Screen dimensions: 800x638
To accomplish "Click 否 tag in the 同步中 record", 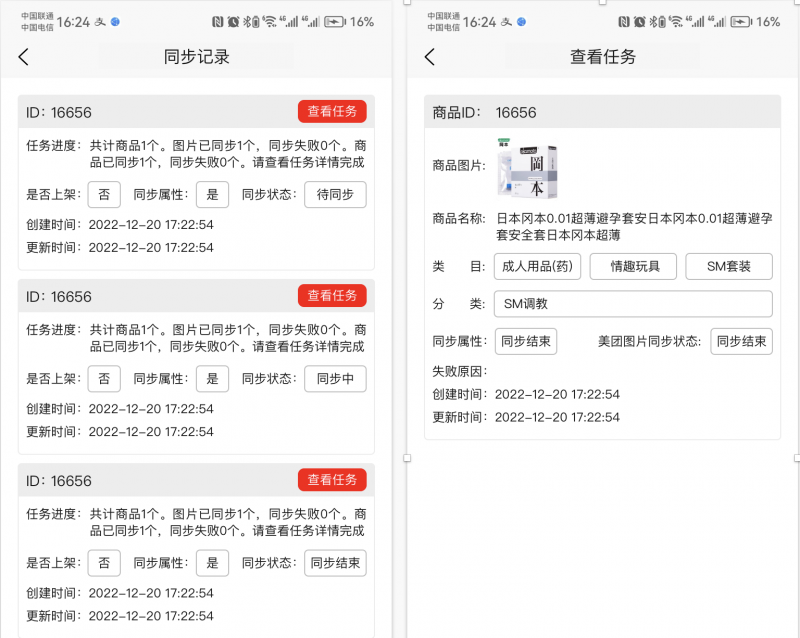I will pos(104,379).
